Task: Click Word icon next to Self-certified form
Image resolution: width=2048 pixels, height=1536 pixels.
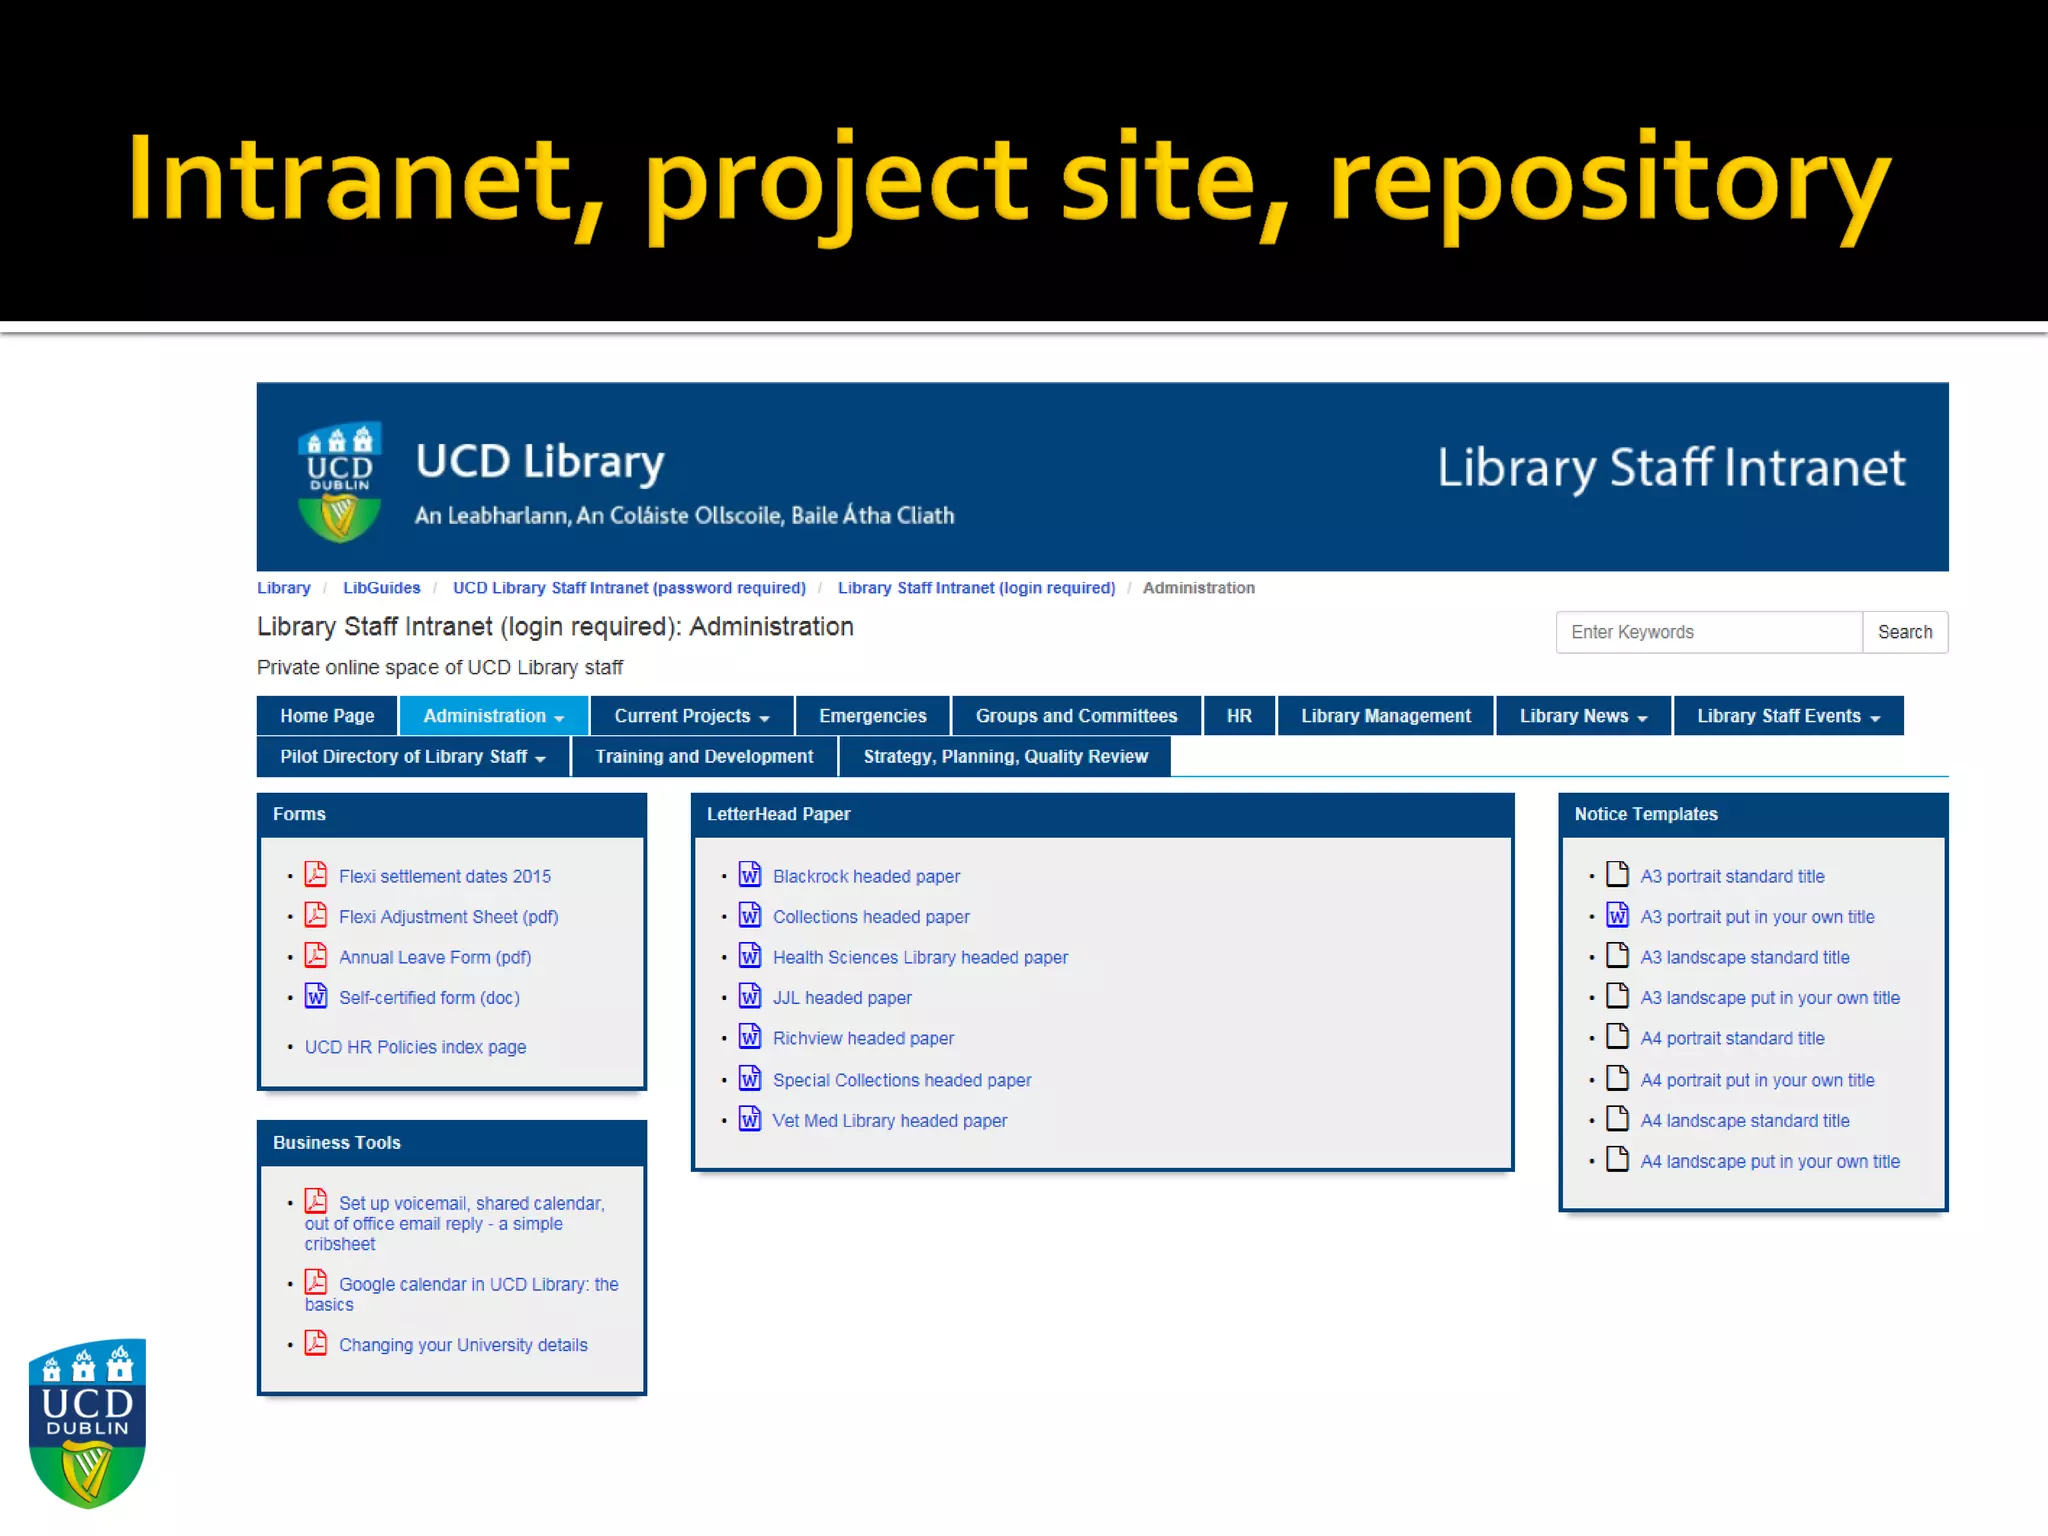Action: pos(316,996)
